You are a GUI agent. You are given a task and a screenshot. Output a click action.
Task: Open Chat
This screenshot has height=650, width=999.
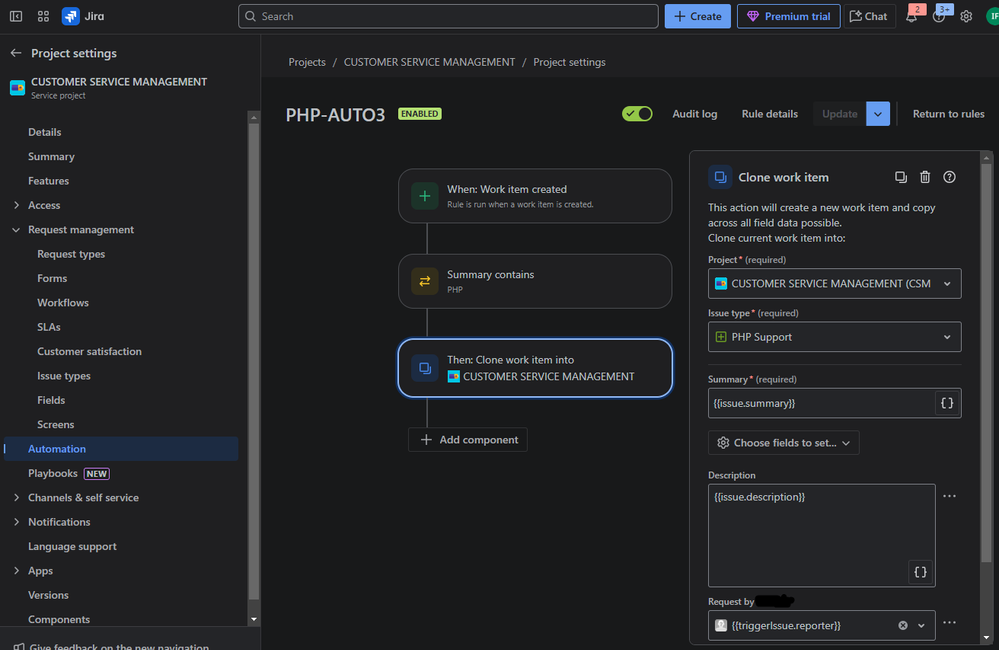click(x=869, y=17)
